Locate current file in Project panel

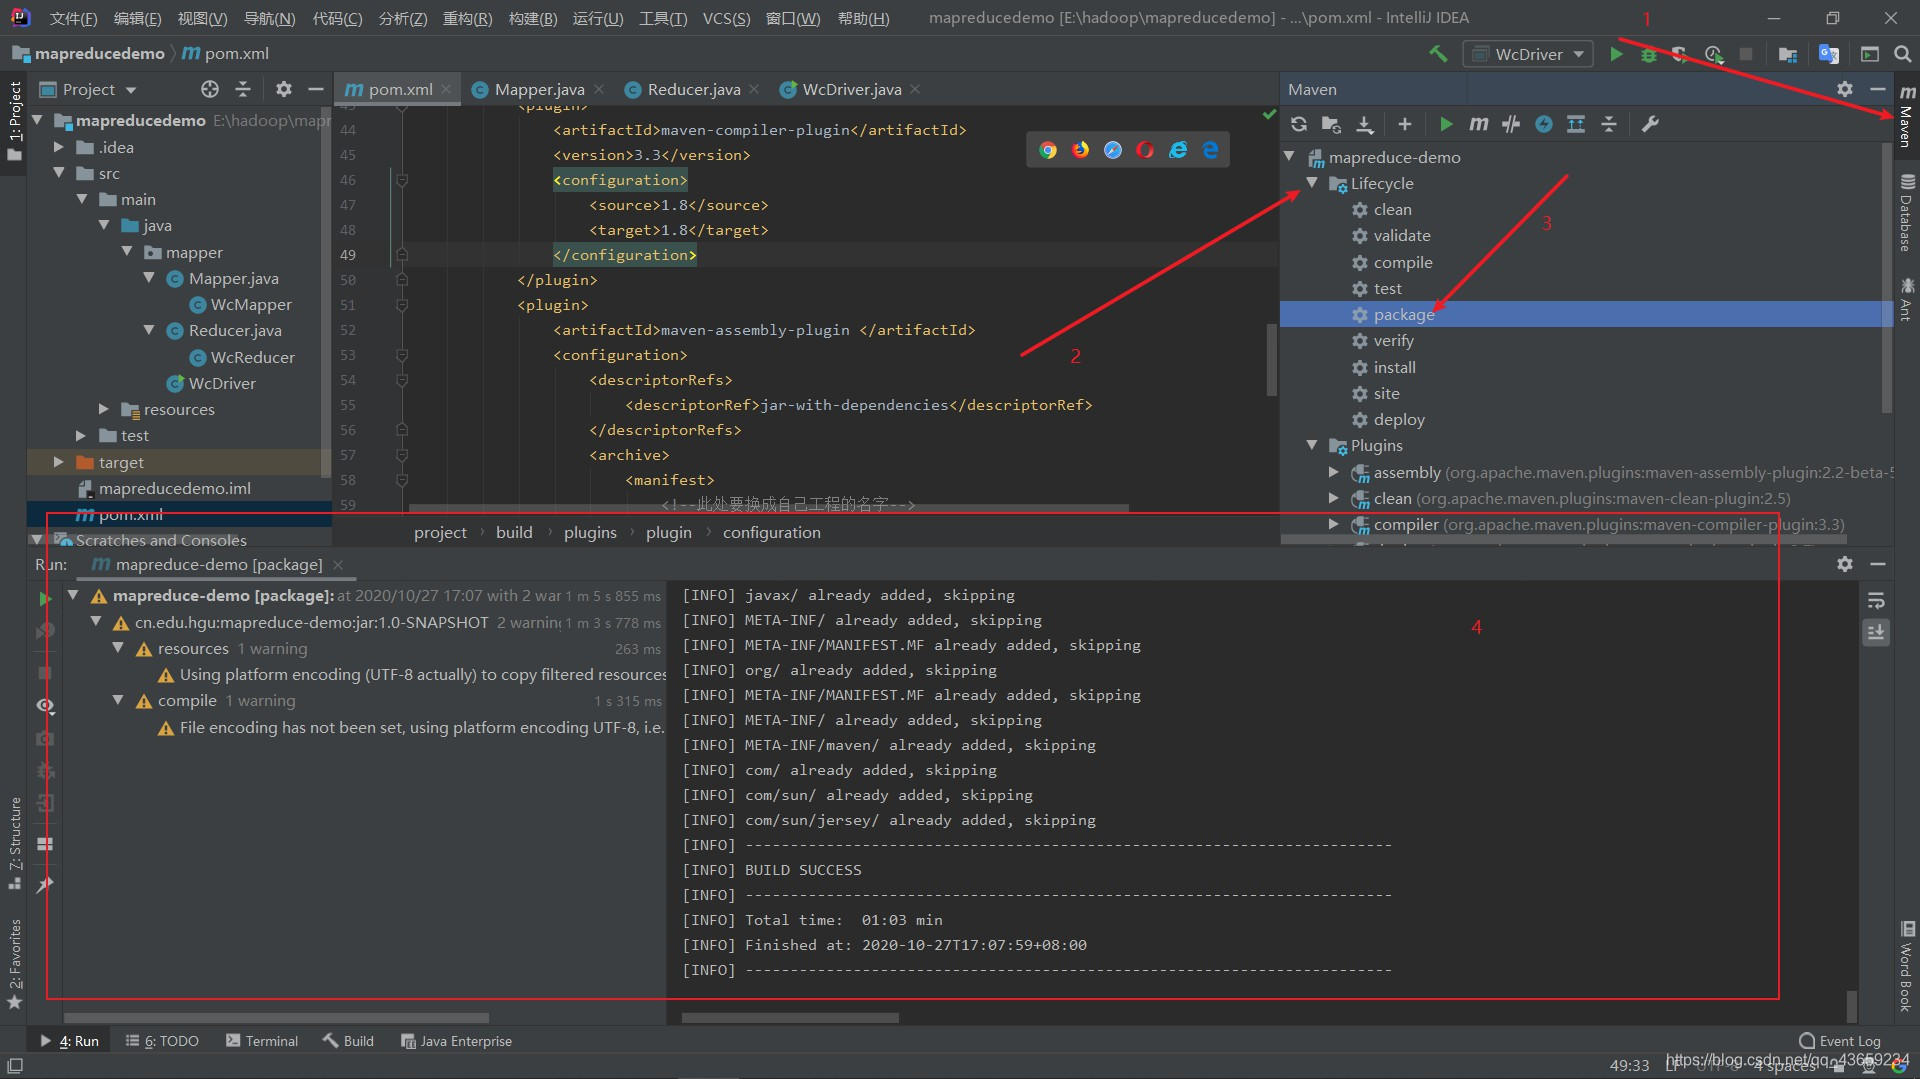(210, 89)
